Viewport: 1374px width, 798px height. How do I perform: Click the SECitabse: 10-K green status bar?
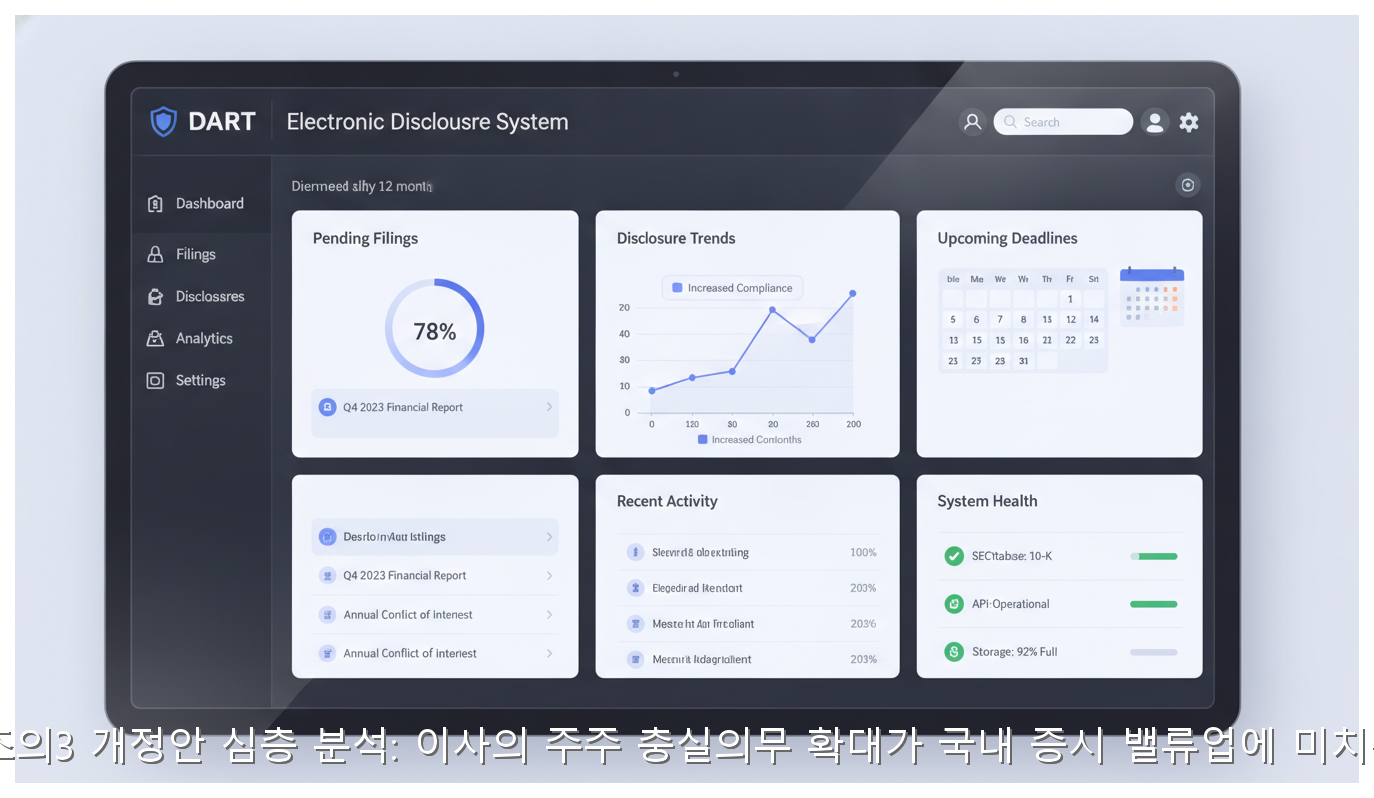[x=1154, y=556]
